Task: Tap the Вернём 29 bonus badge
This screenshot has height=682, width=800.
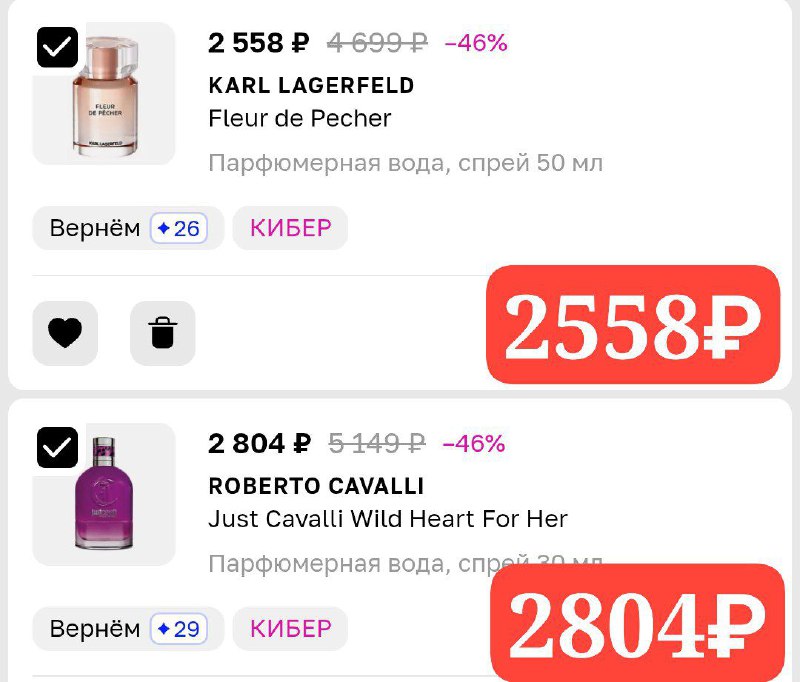Action: click(127, 630)
